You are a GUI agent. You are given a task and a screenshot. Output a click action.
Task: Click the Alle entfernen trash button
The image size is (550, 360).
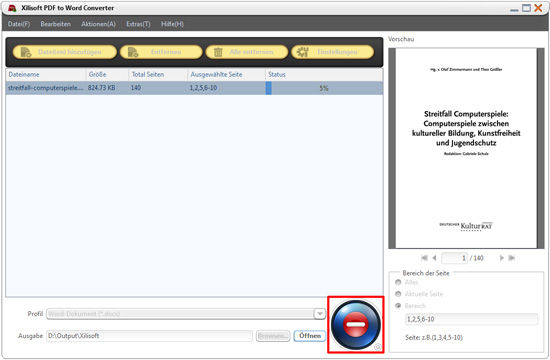247,52
